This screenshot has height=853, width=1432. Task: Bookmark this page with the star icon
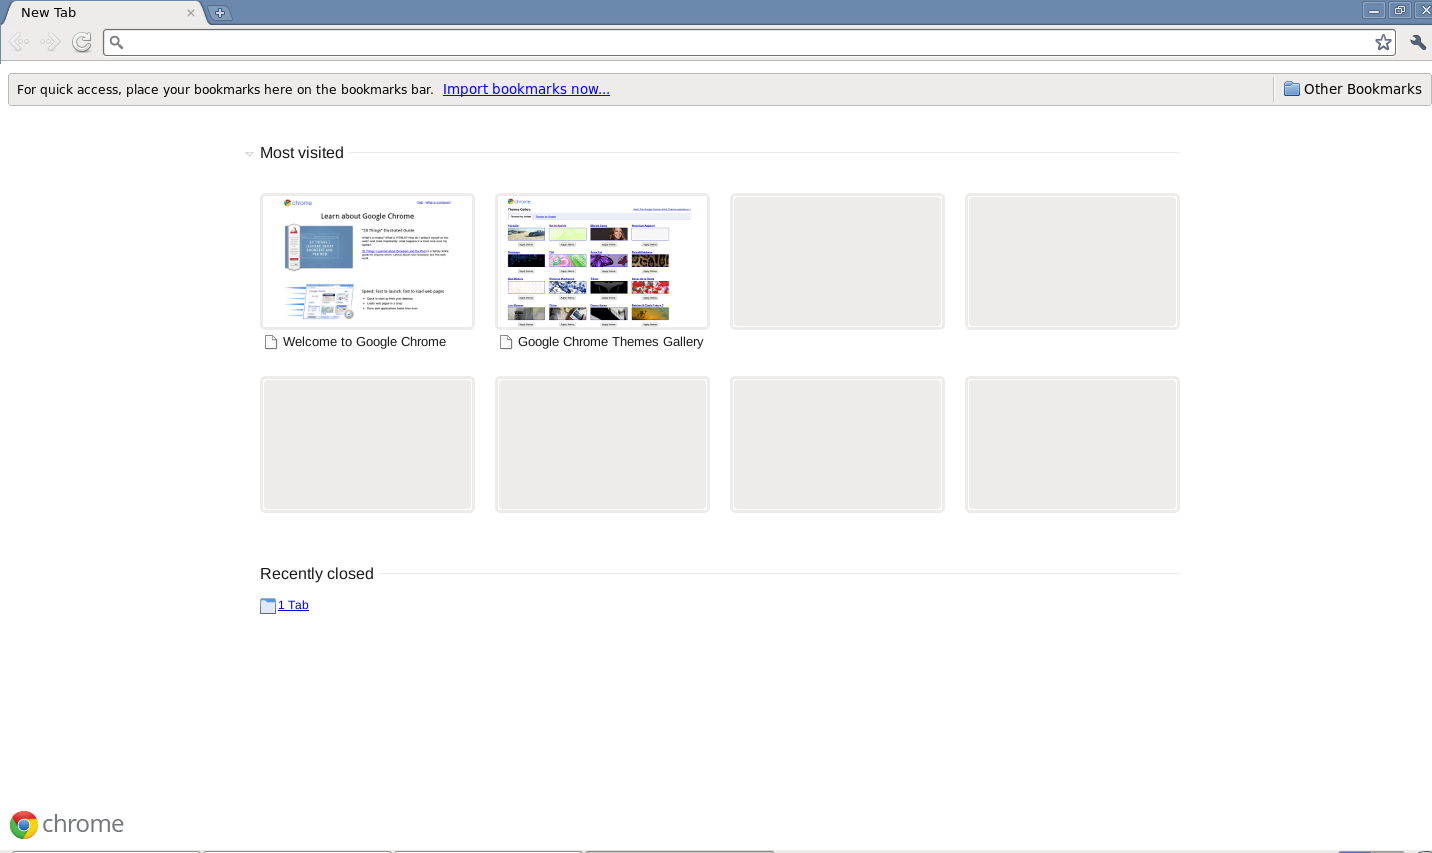pyautogui.click(x=1383, y=42)
